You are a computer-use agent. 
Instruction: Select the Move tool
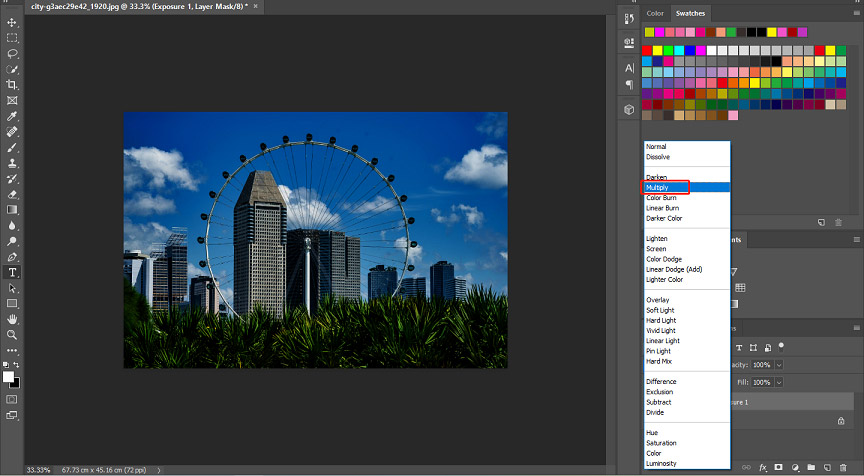coord(12,23)
